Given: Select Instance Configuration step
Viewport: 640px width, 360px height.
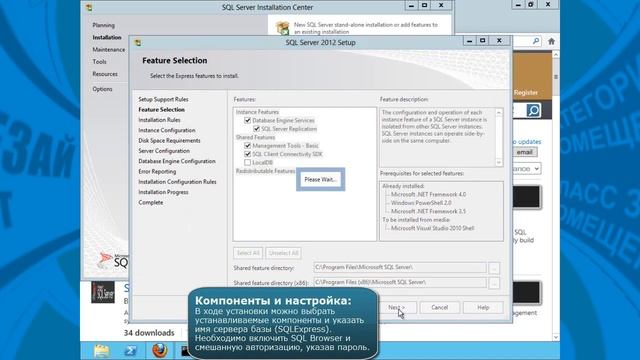Looking at the screenshot, I should tap(167, 130).
